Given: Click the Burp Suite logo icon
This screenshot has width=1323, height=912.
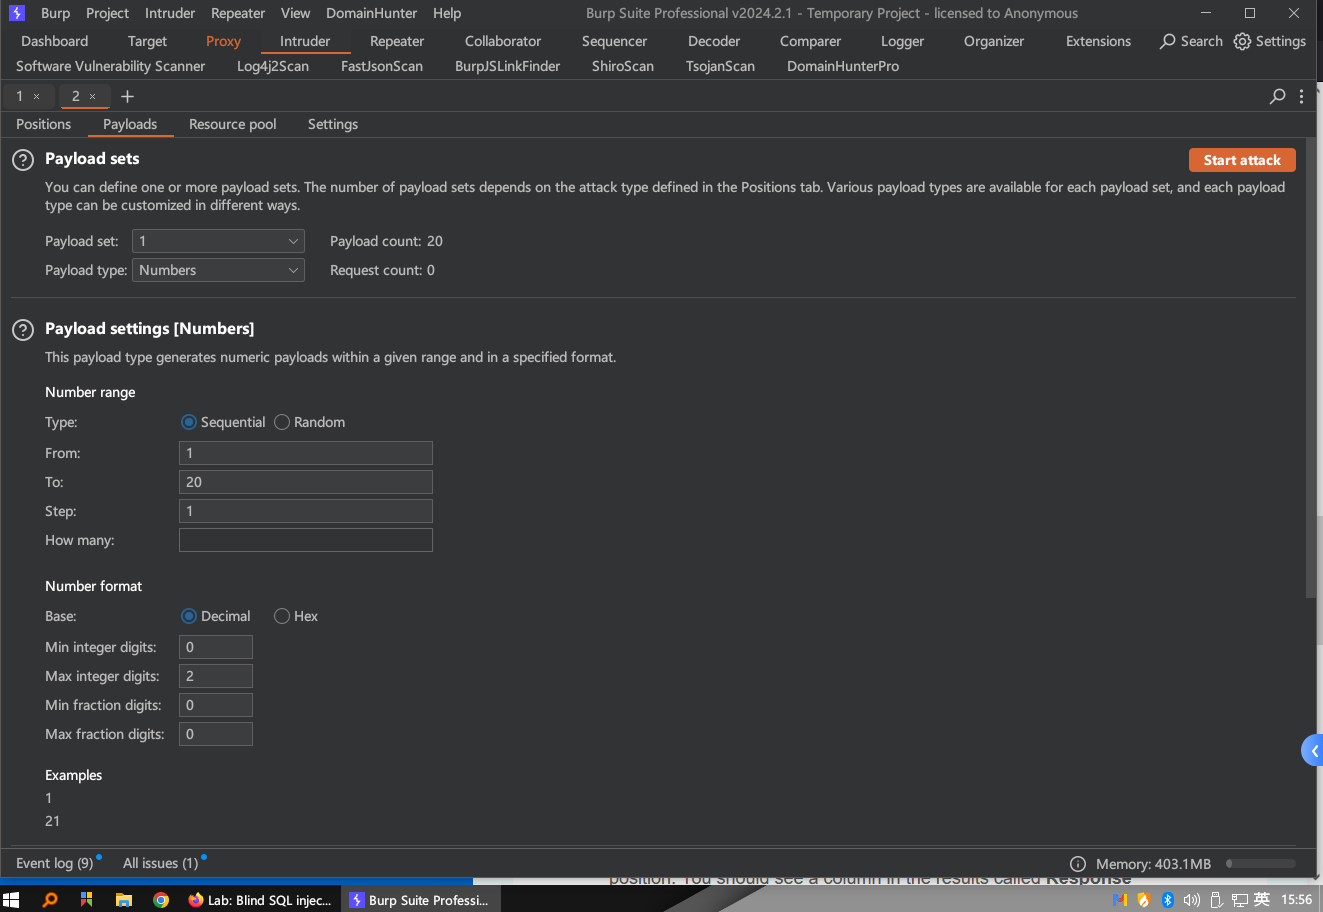Looking at the screenshot, I should [x=16, y=13].
